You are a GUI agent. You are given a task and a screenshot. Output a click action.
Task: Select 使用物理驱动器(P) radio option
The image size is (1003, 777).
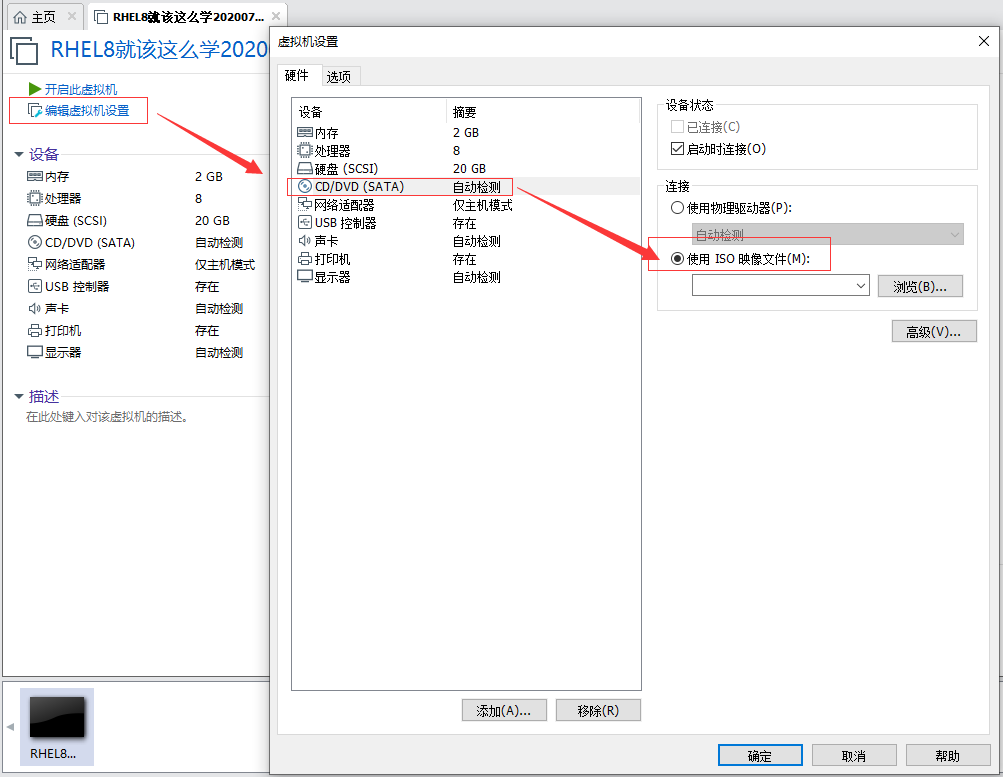point(677,208)
